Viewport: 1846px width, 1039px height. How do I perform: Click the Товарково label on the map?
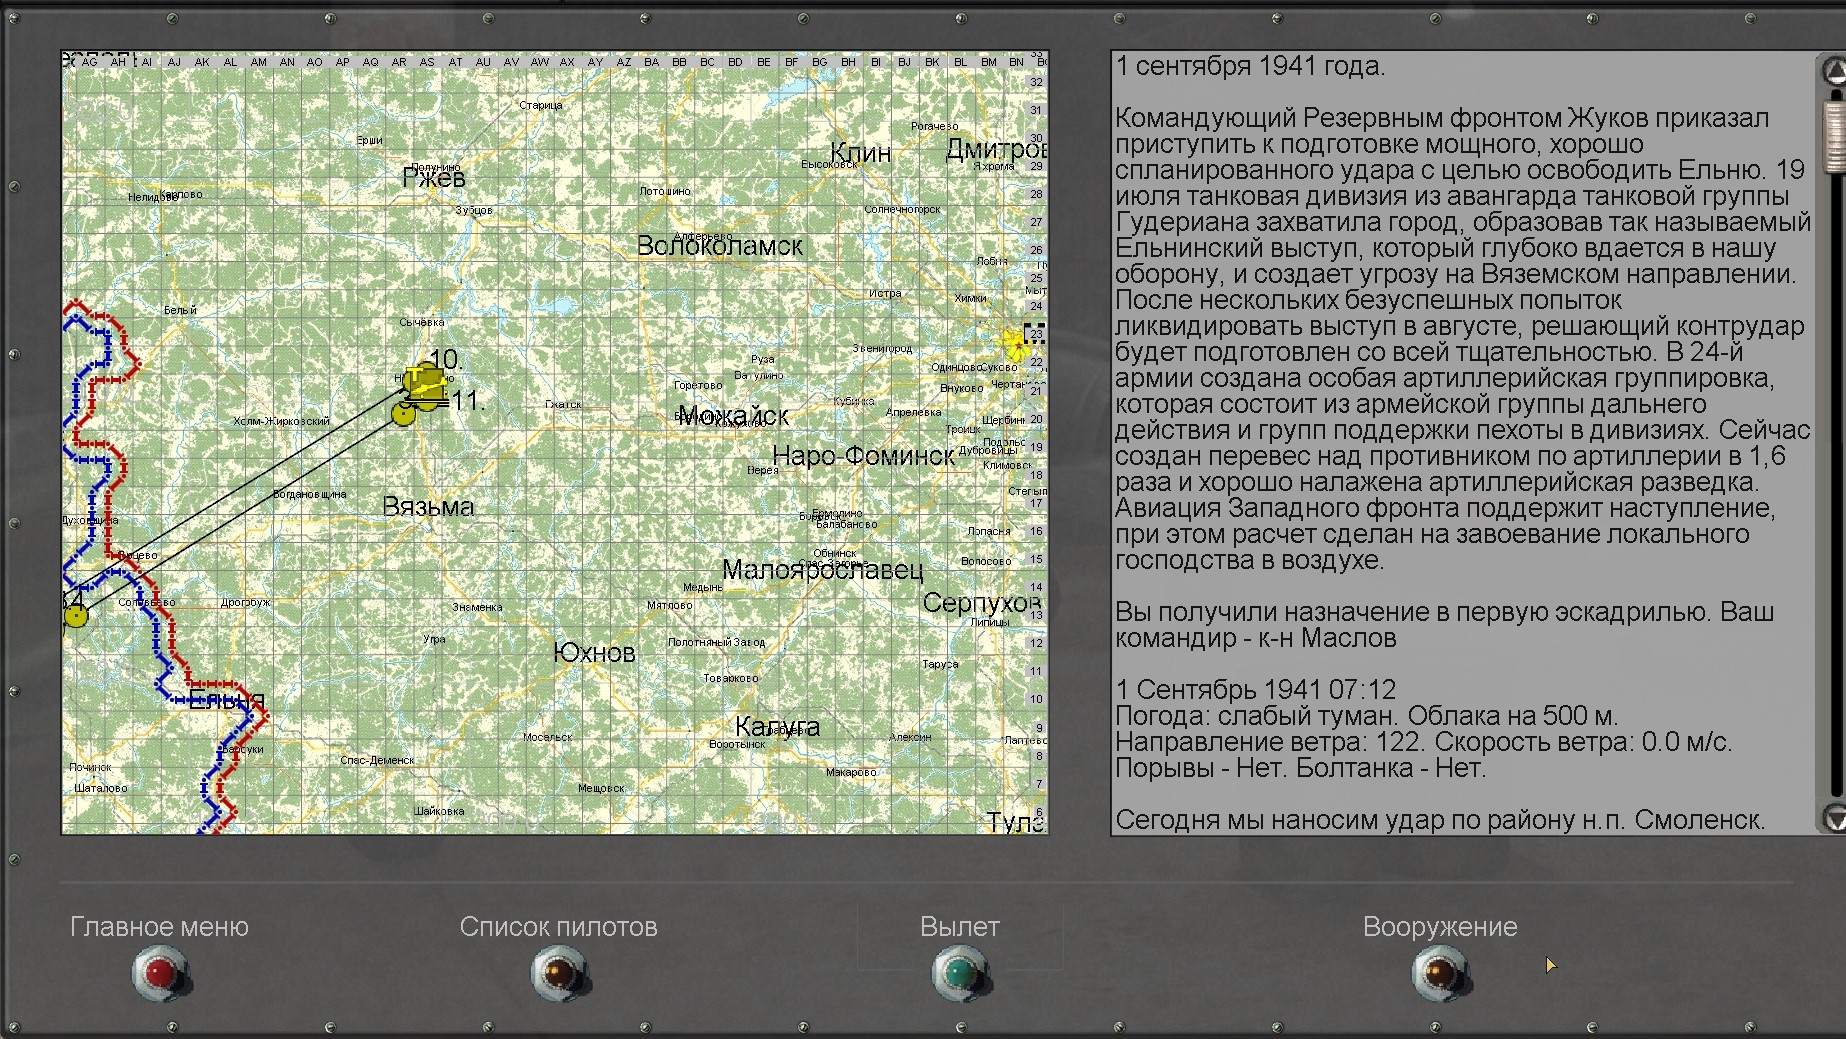pos(731,678)
